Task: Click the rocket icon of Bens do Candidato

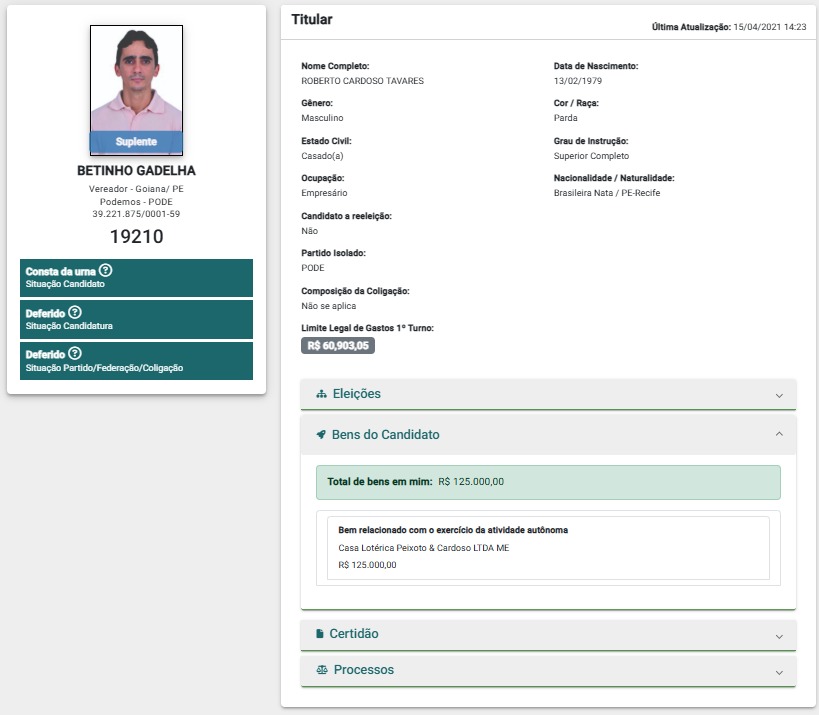Action: pos(321,435)
